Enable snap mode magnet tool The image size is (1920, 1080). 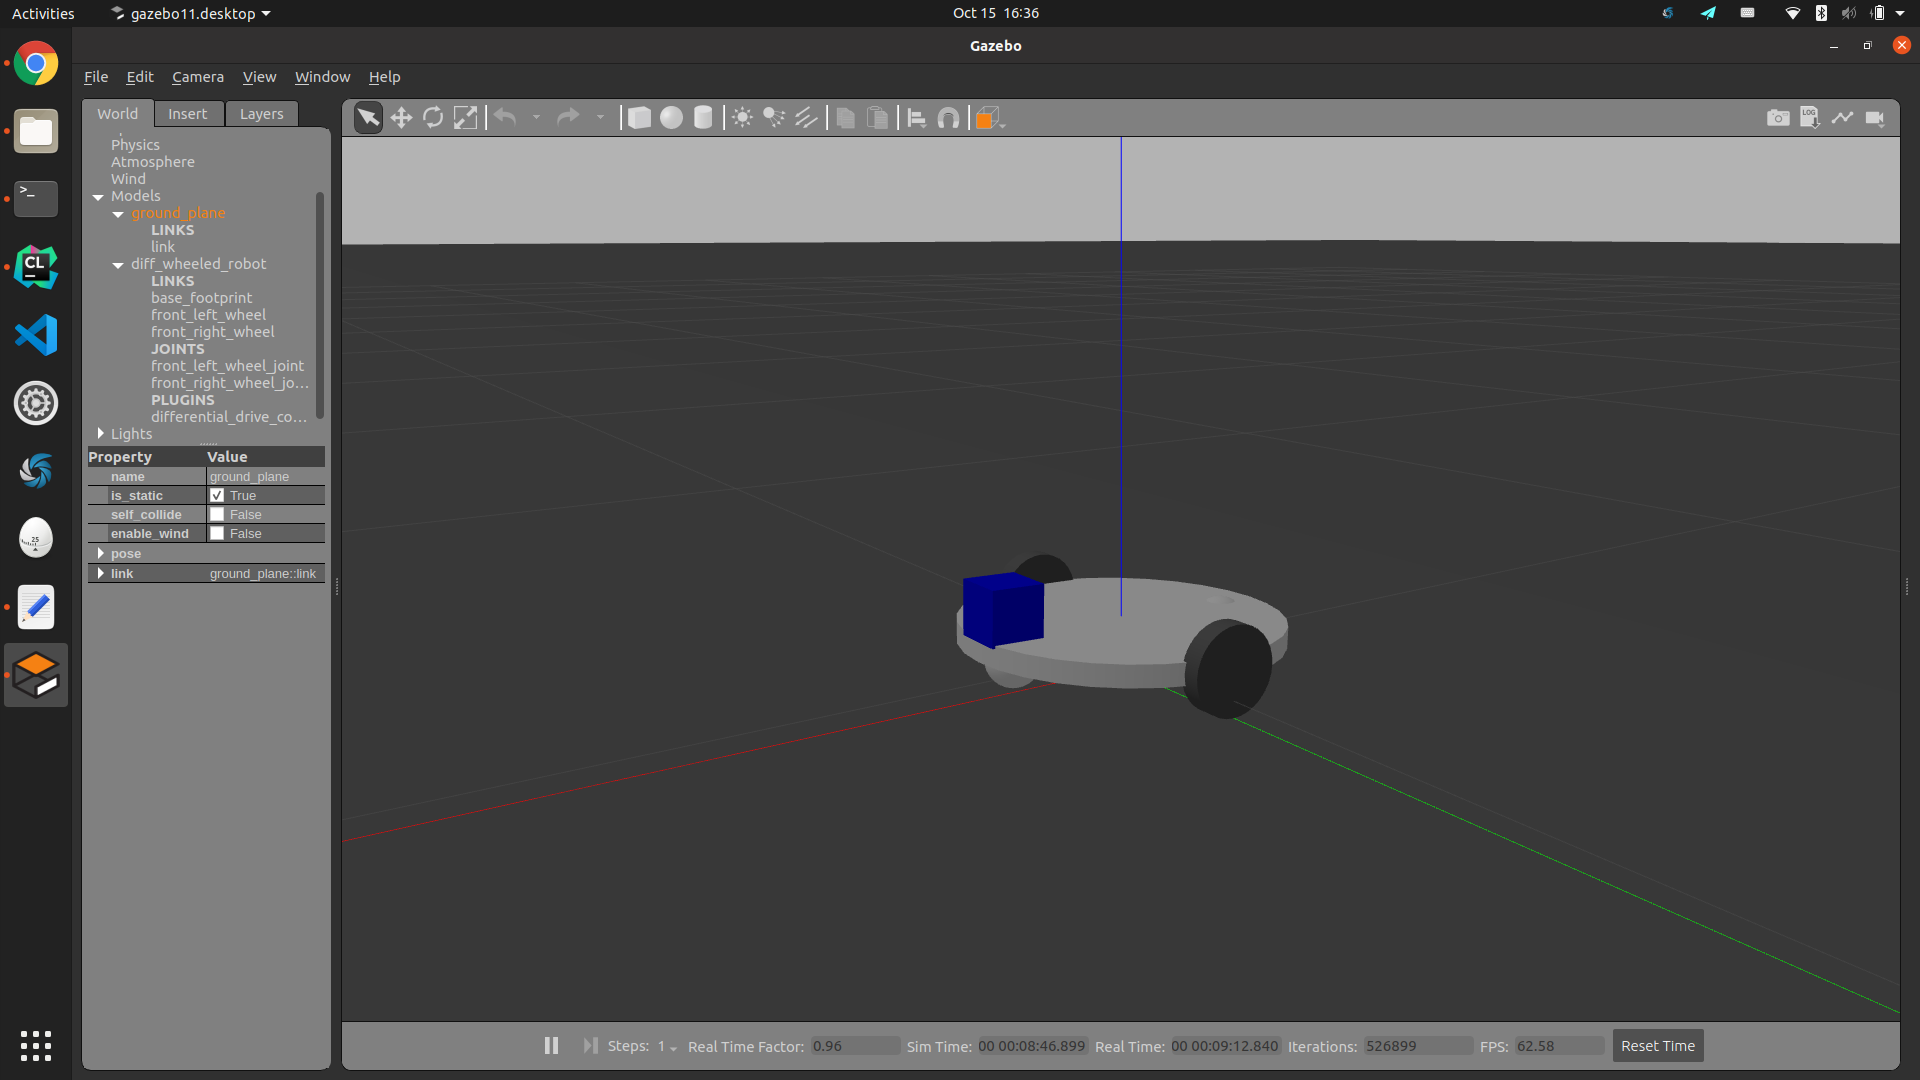click(948, 118)
